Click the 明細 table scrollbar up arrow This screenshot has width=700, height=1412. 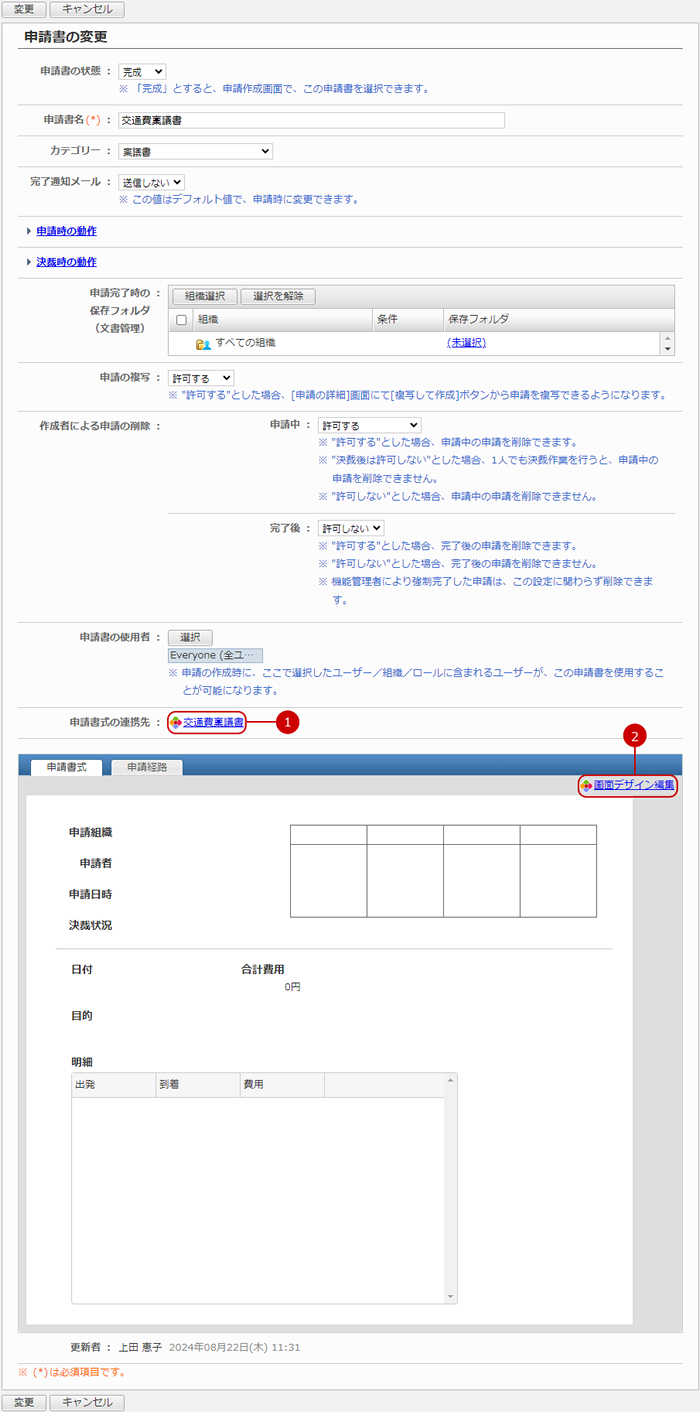coord(451,1080)
